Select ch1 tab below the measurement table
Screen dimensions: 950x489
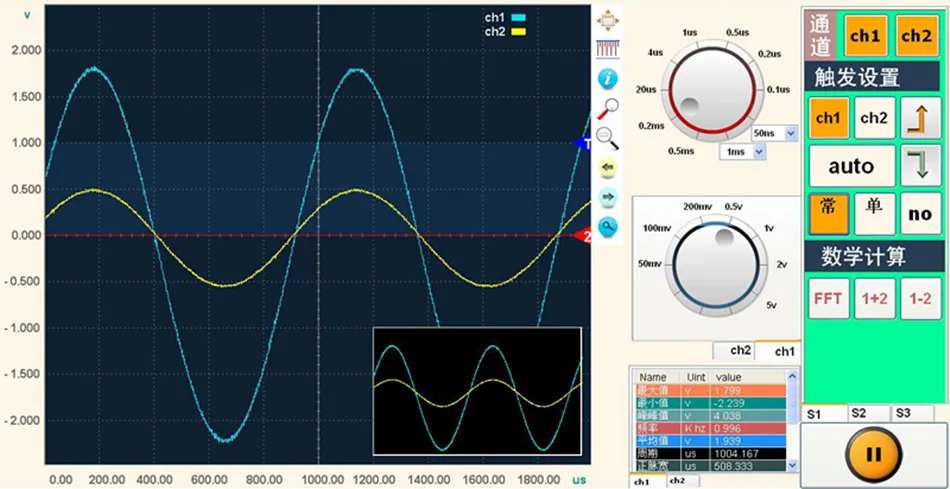[648, 481]
